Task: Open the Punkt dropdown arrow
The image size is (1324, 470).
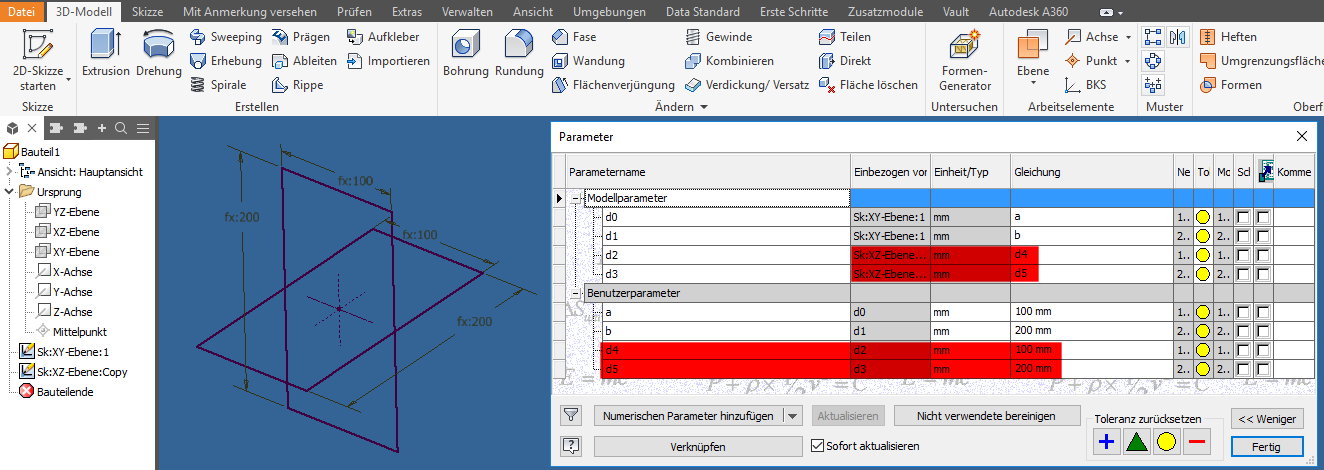Action: tap(1128, 61)
